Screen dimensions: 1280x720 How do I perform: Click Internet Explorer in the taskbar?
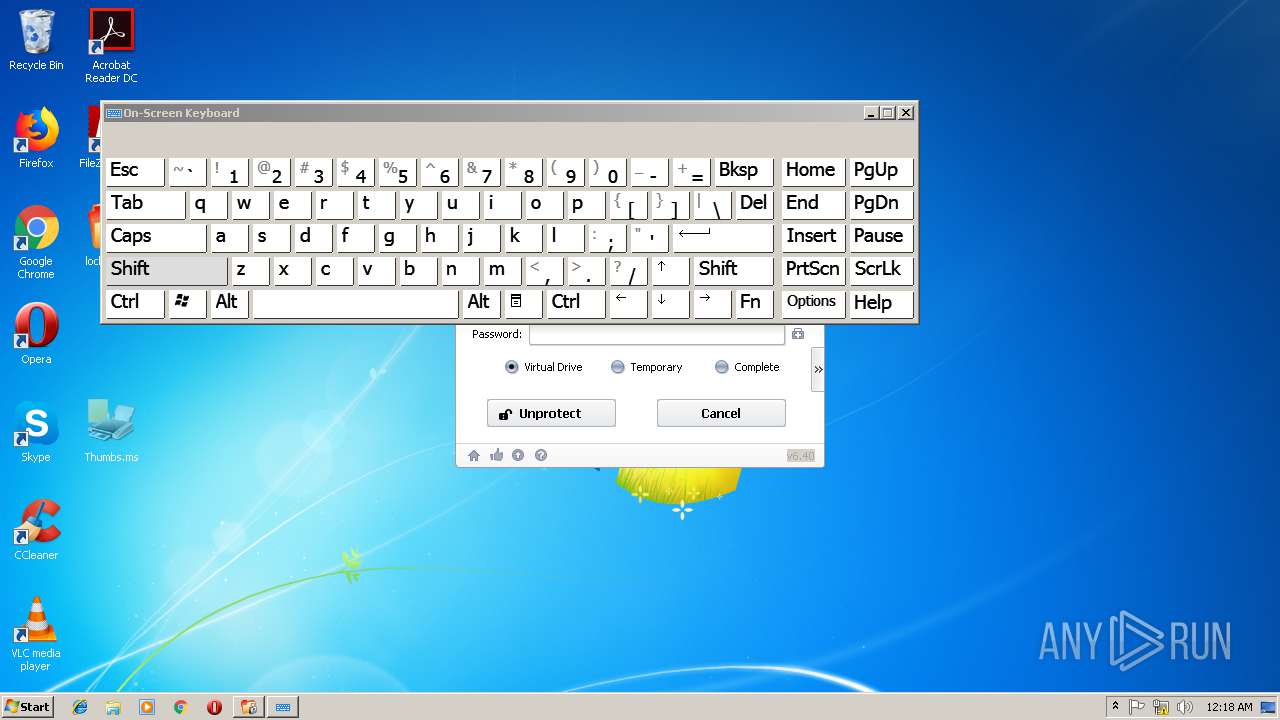click(80, 707)
